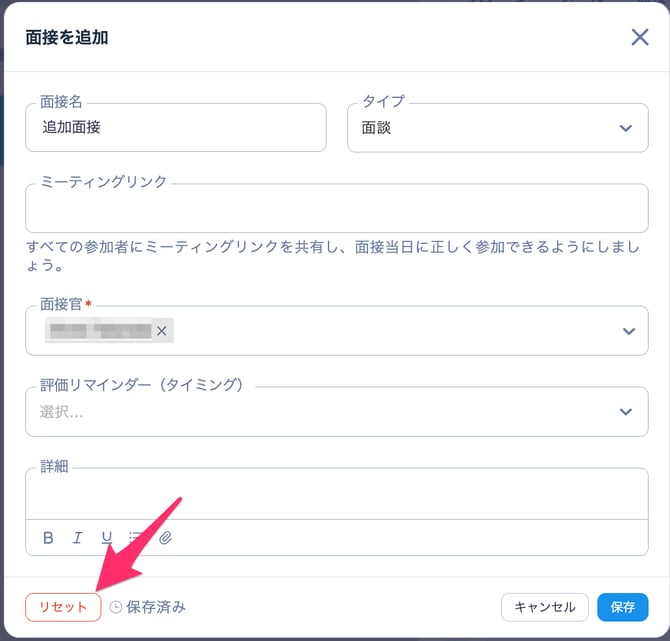This screenshot has width=670, height=641.
Task: Click the 面接名 field containing 追加面接
Action: [176, 128]
